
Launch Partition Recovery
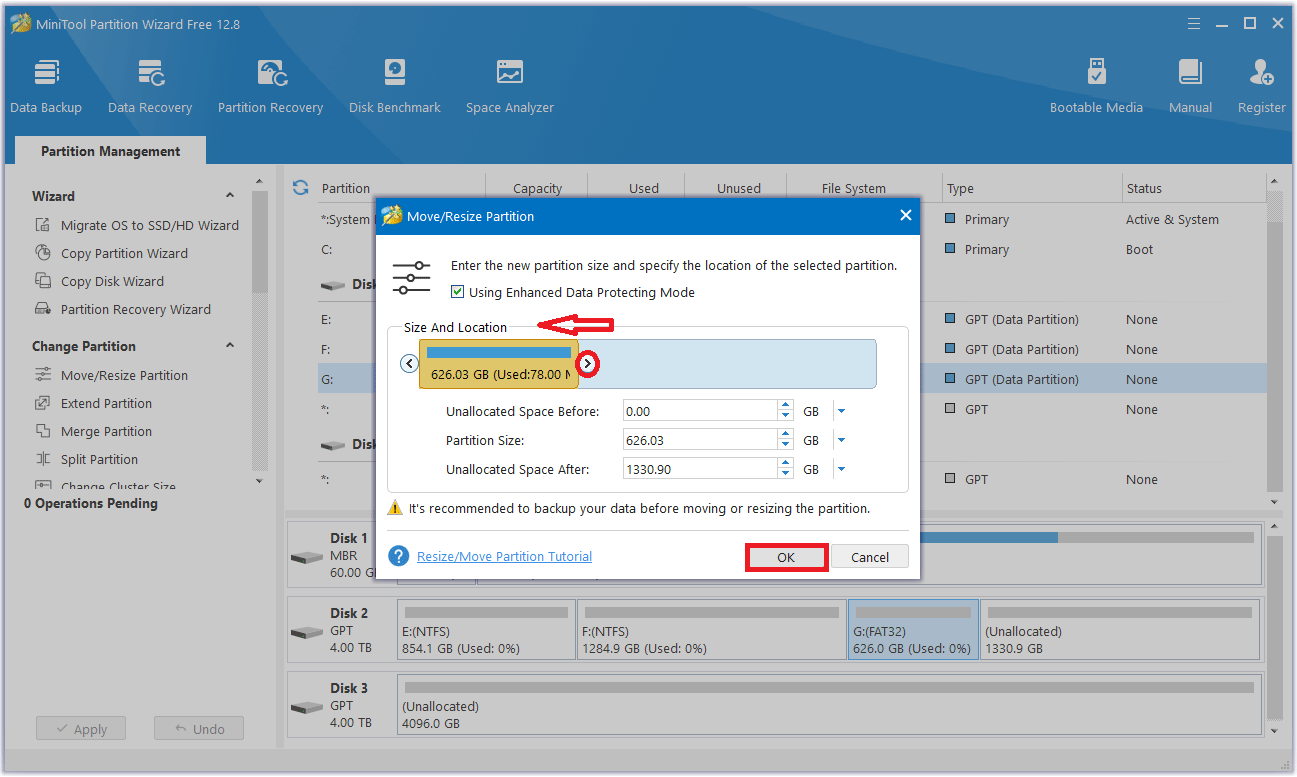click(x=270, y=86)
